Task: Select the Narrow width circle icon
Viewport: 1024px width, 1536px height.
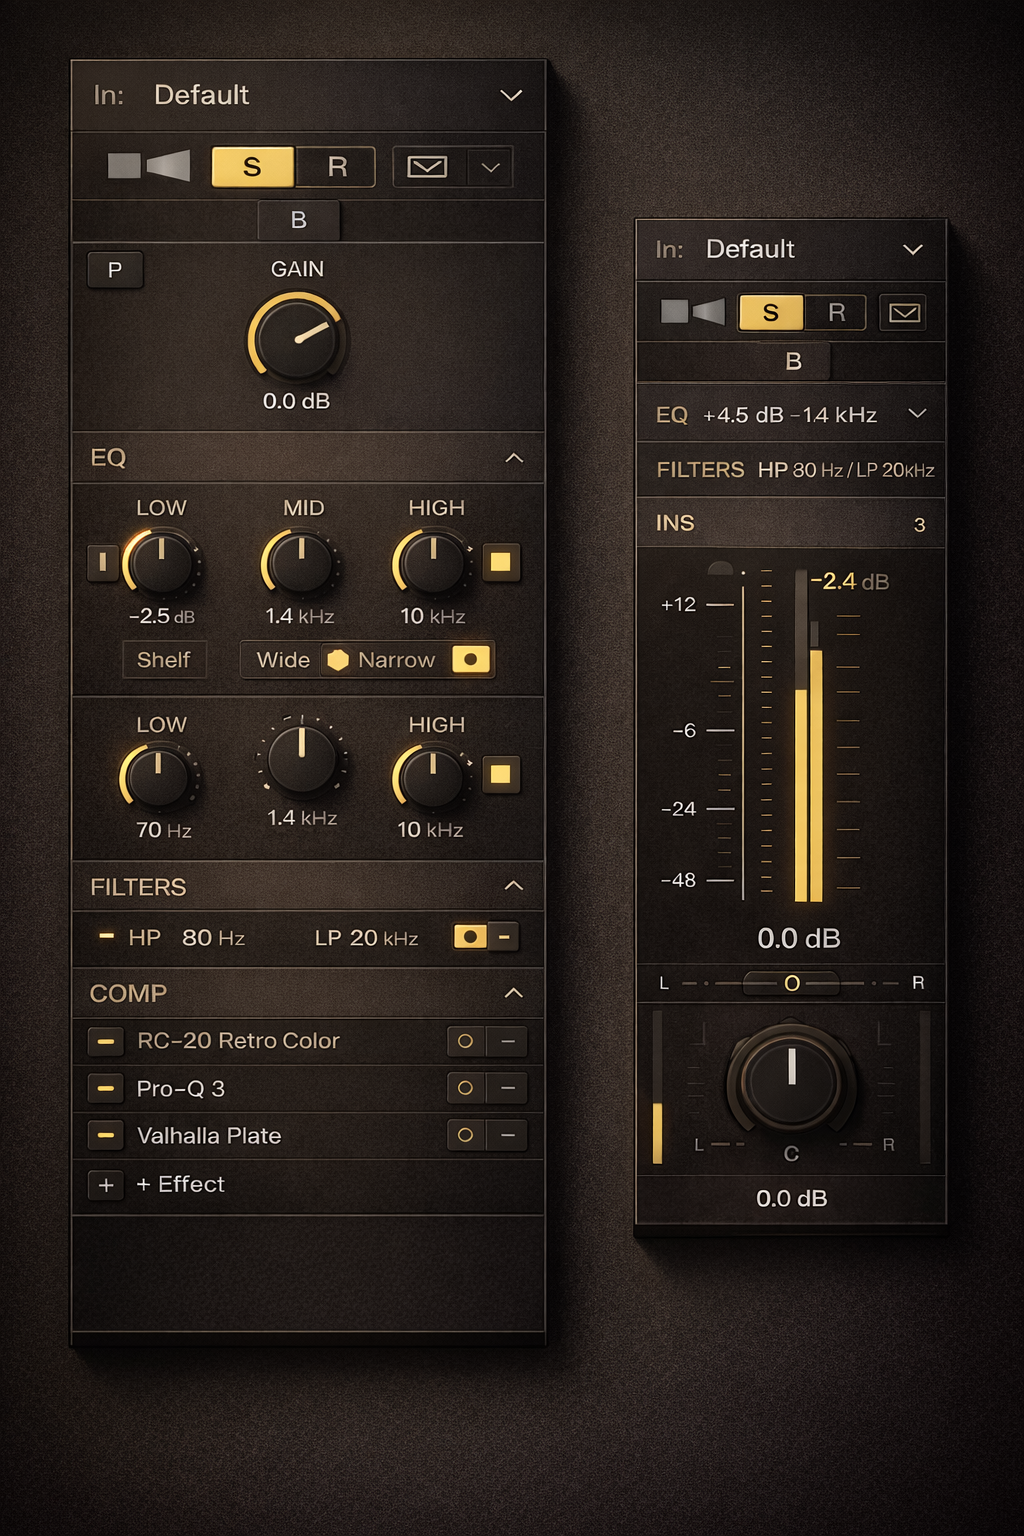Action: (470, 659)
